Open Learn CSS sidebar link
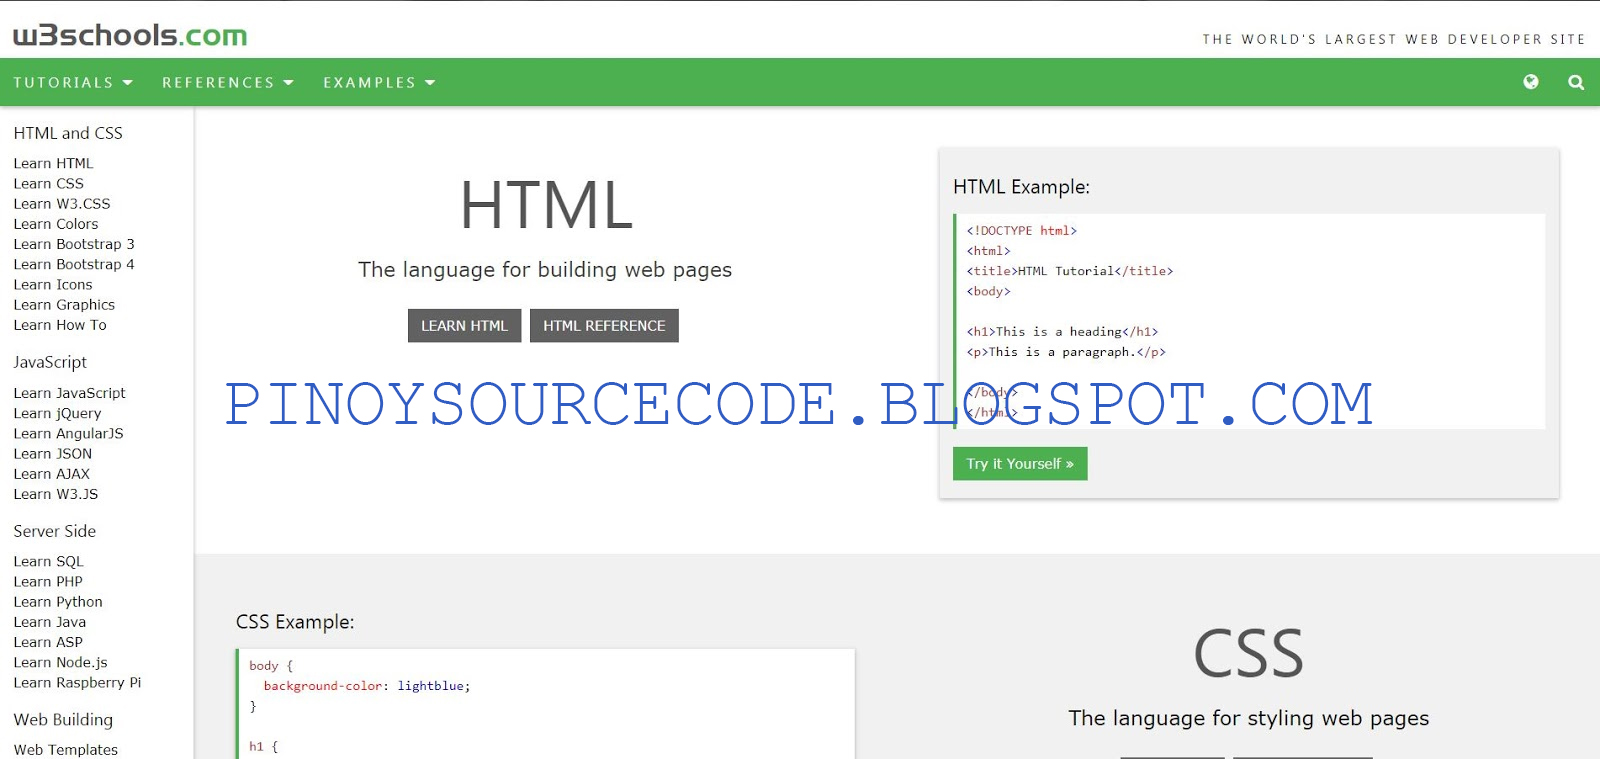Image resolution: width=1600 pixels, height=759 pixels. tap(49, 183)
